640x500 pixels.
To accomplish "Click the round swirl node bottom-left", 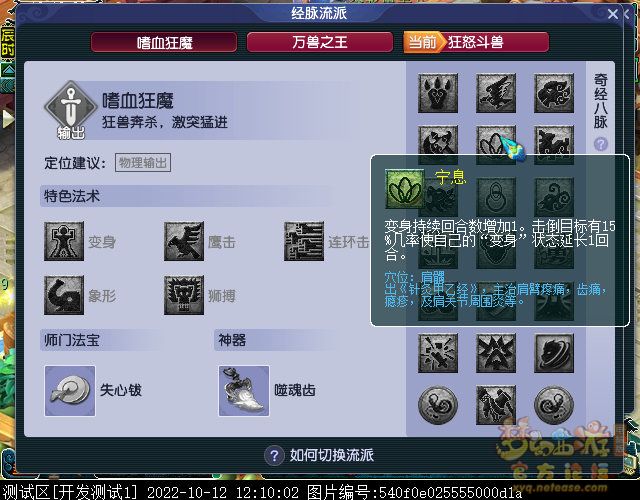I will pos(438,405).
